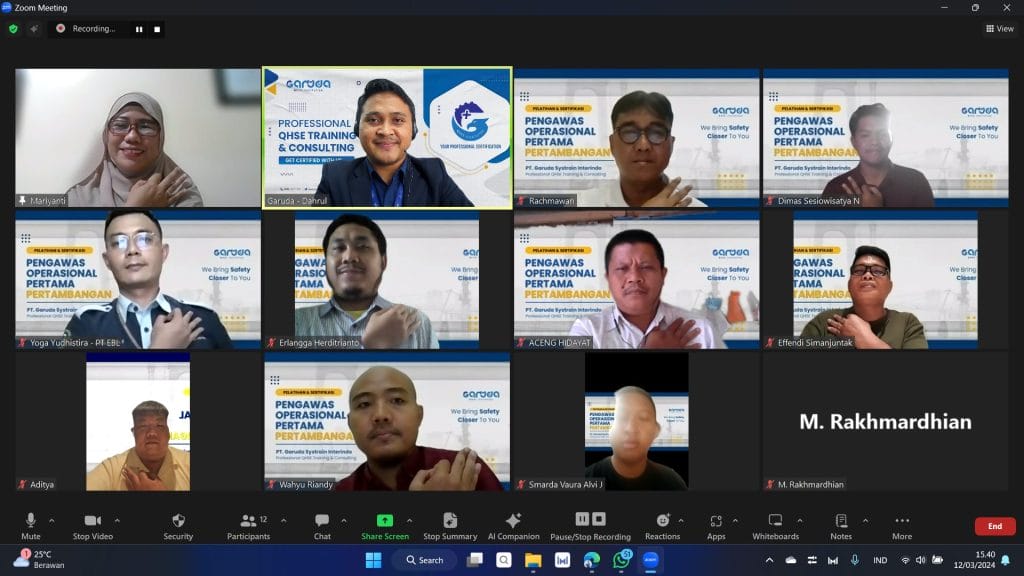Open the More options menu
The image size is (1024, 576).
tap(902, 521)
